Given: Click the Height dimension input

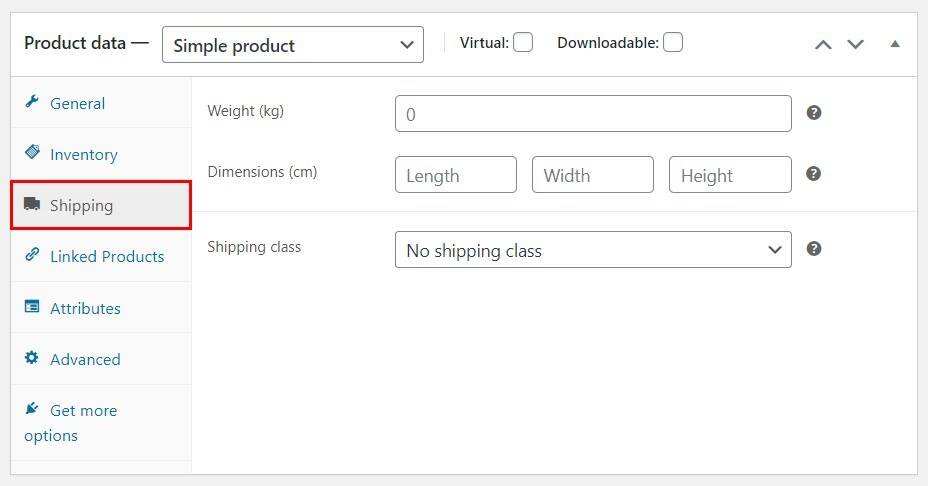Looking at the screenshot, I should coord(730,175).
